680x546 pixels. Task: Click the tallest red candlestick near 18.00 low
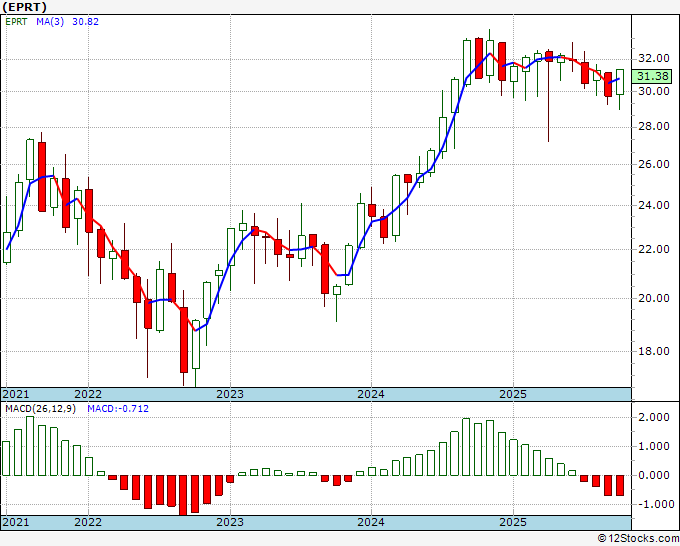[x=184, y=340]
